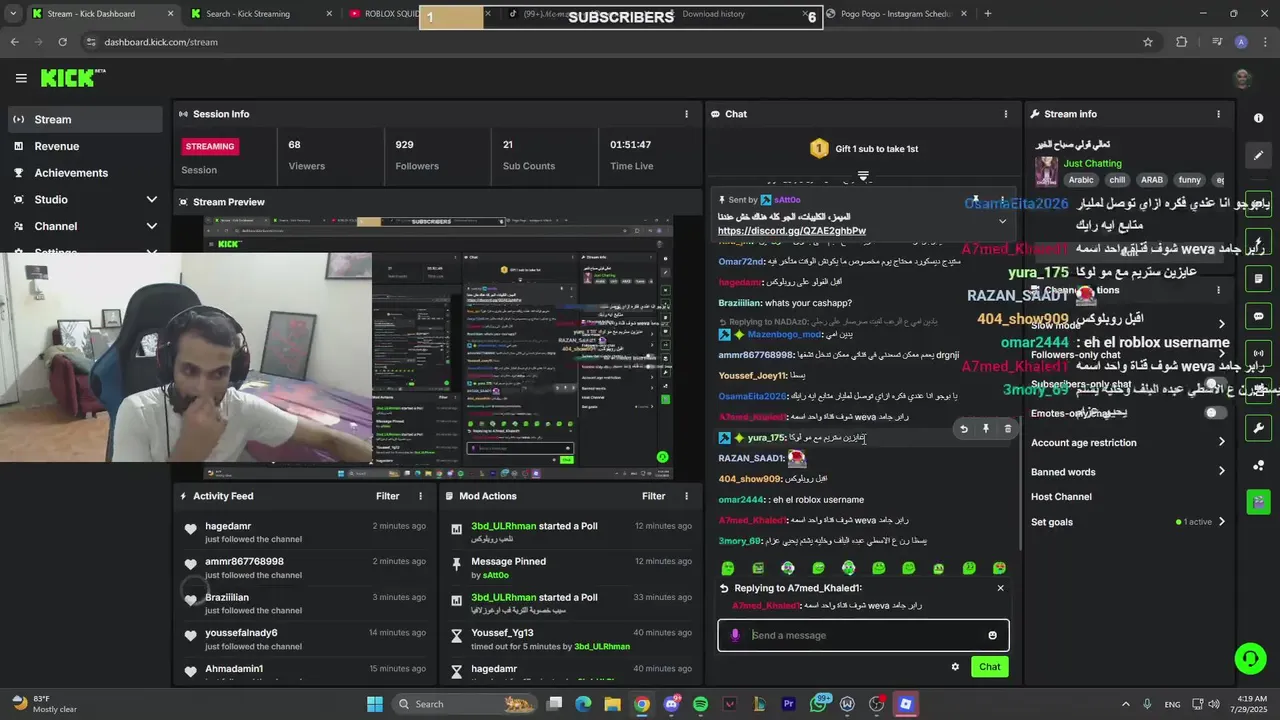Open Premiere Pro from the taskbar

coord(788,704)
